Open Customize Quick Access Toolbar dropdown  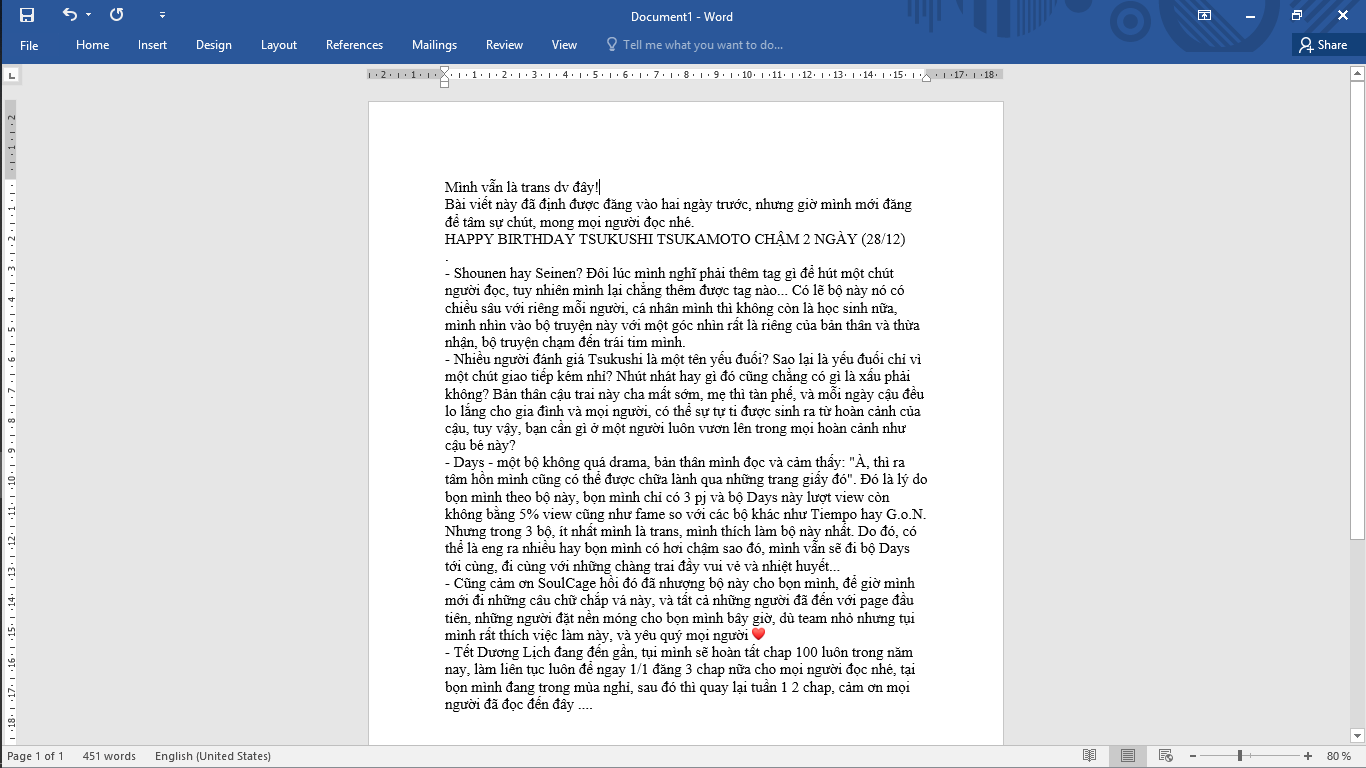tap(163, 16)
